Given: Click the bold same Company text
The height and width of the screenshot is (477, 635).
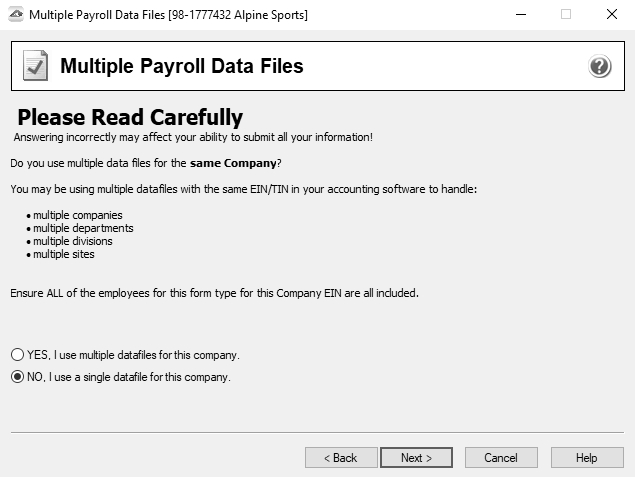Looking at the screenshot, I should (x=233, y=163).
